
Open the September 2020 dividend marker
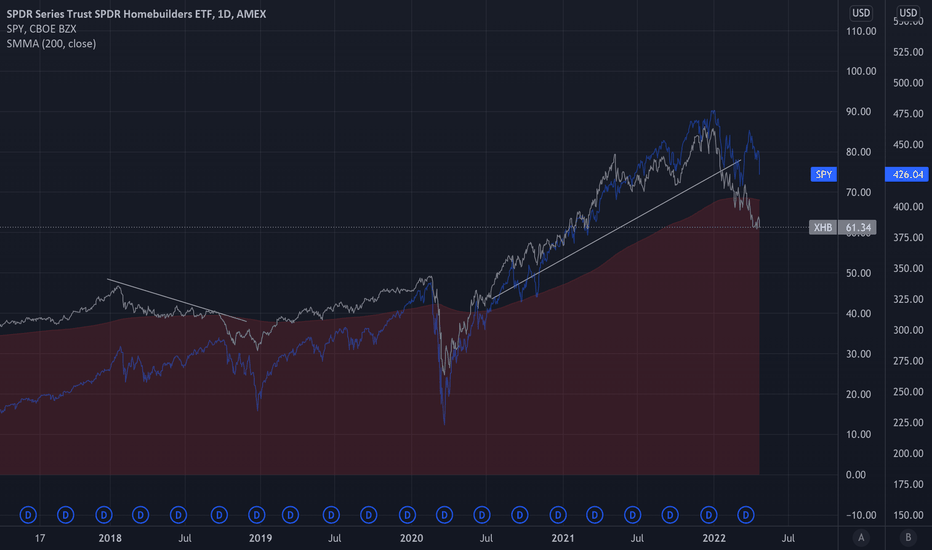click(519, 514)
